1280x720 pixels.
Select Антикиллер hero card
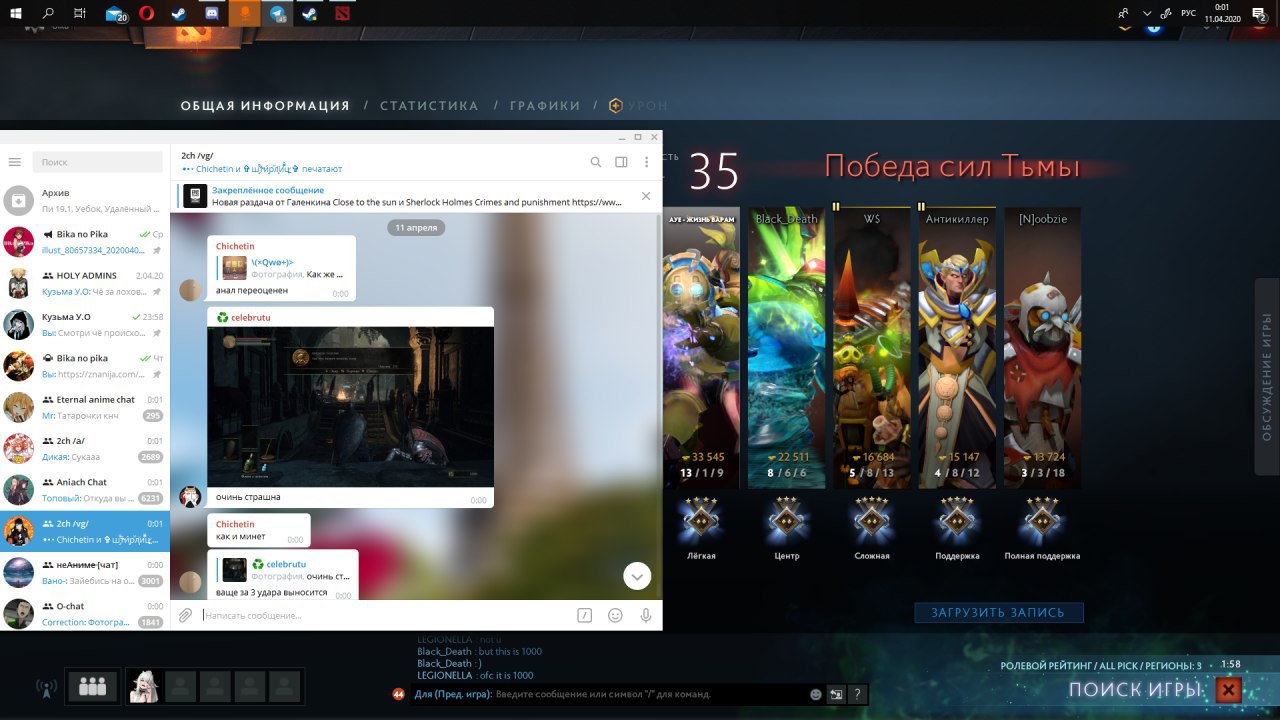[957, 348]
